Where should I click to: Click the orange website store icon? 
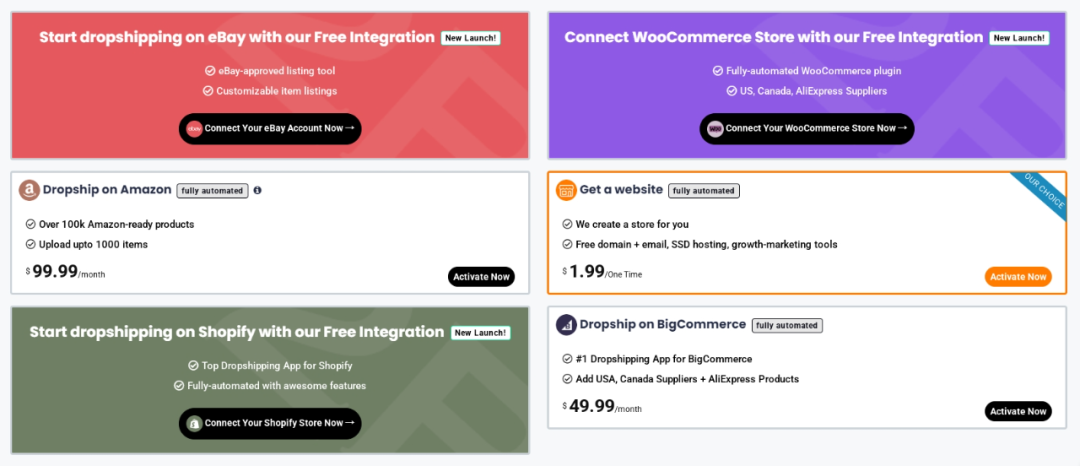[x=566, y=190]
